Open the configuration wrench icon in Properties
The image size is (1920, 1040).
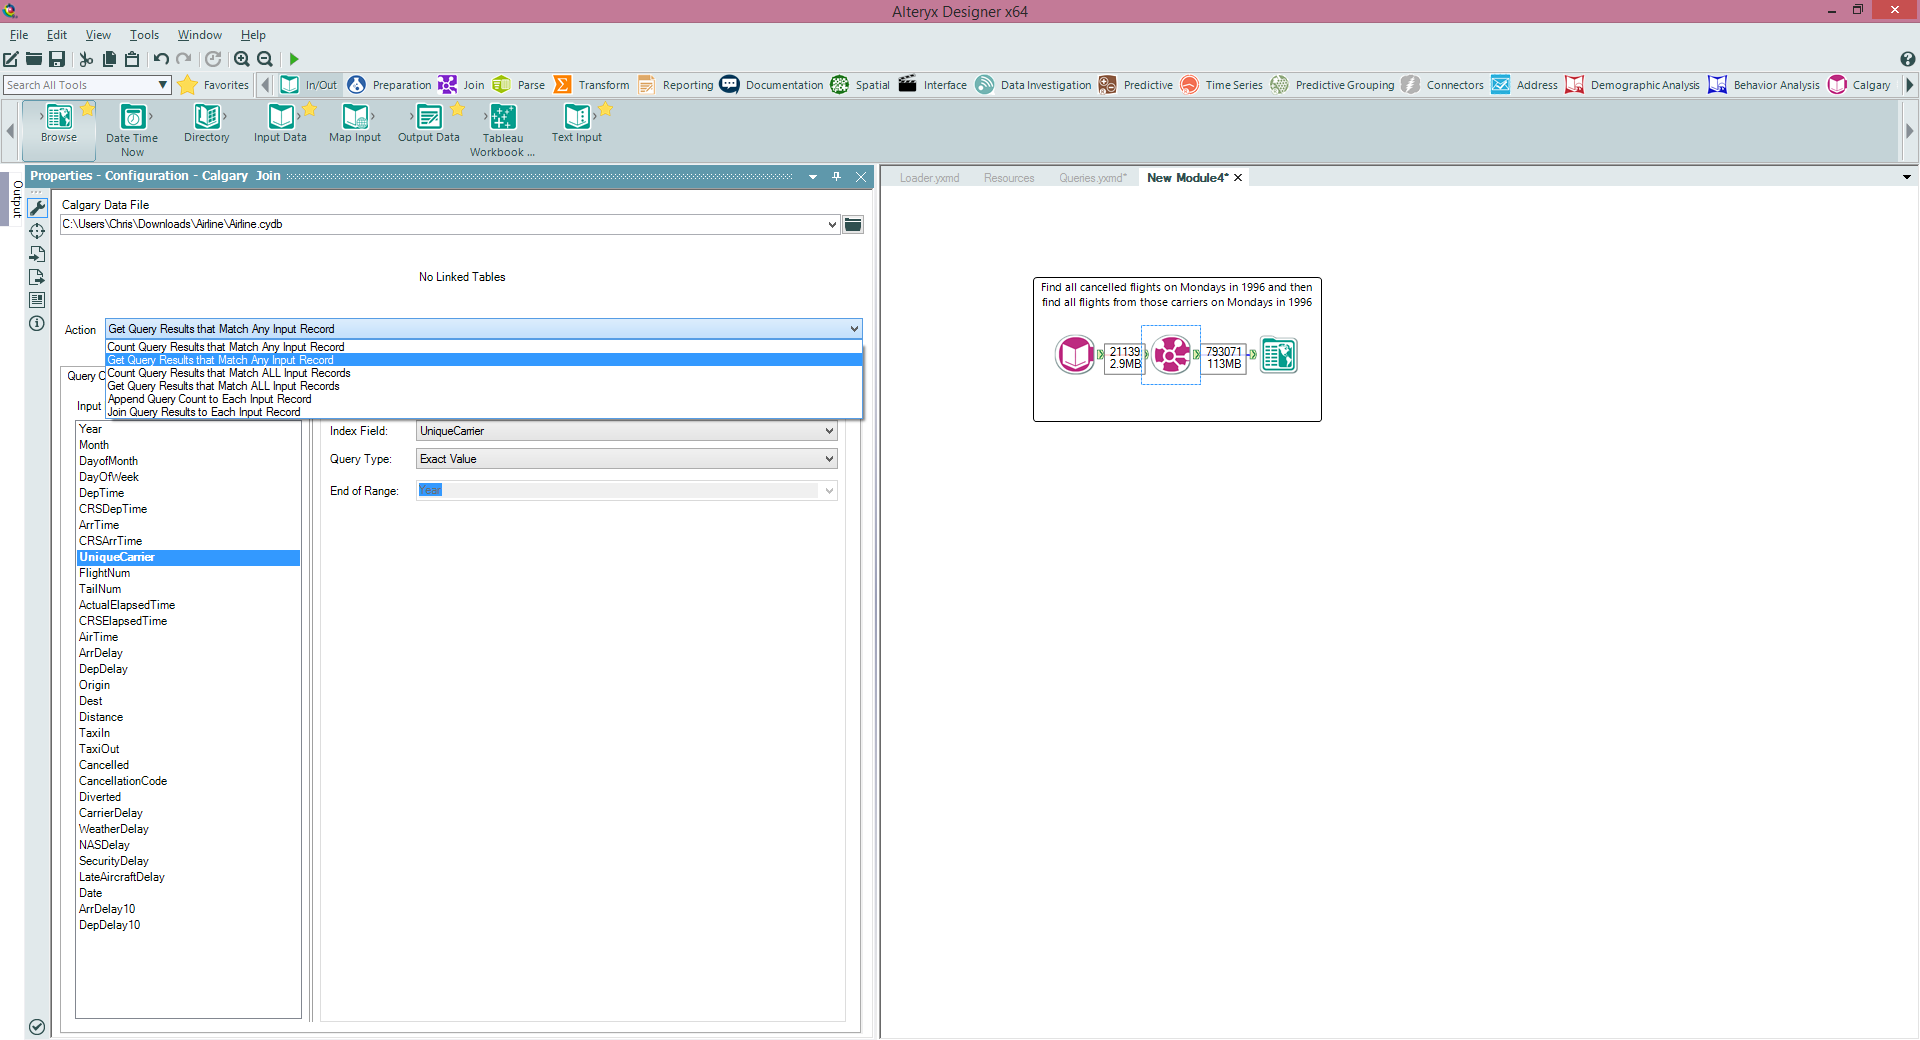[x=37, y=208]
